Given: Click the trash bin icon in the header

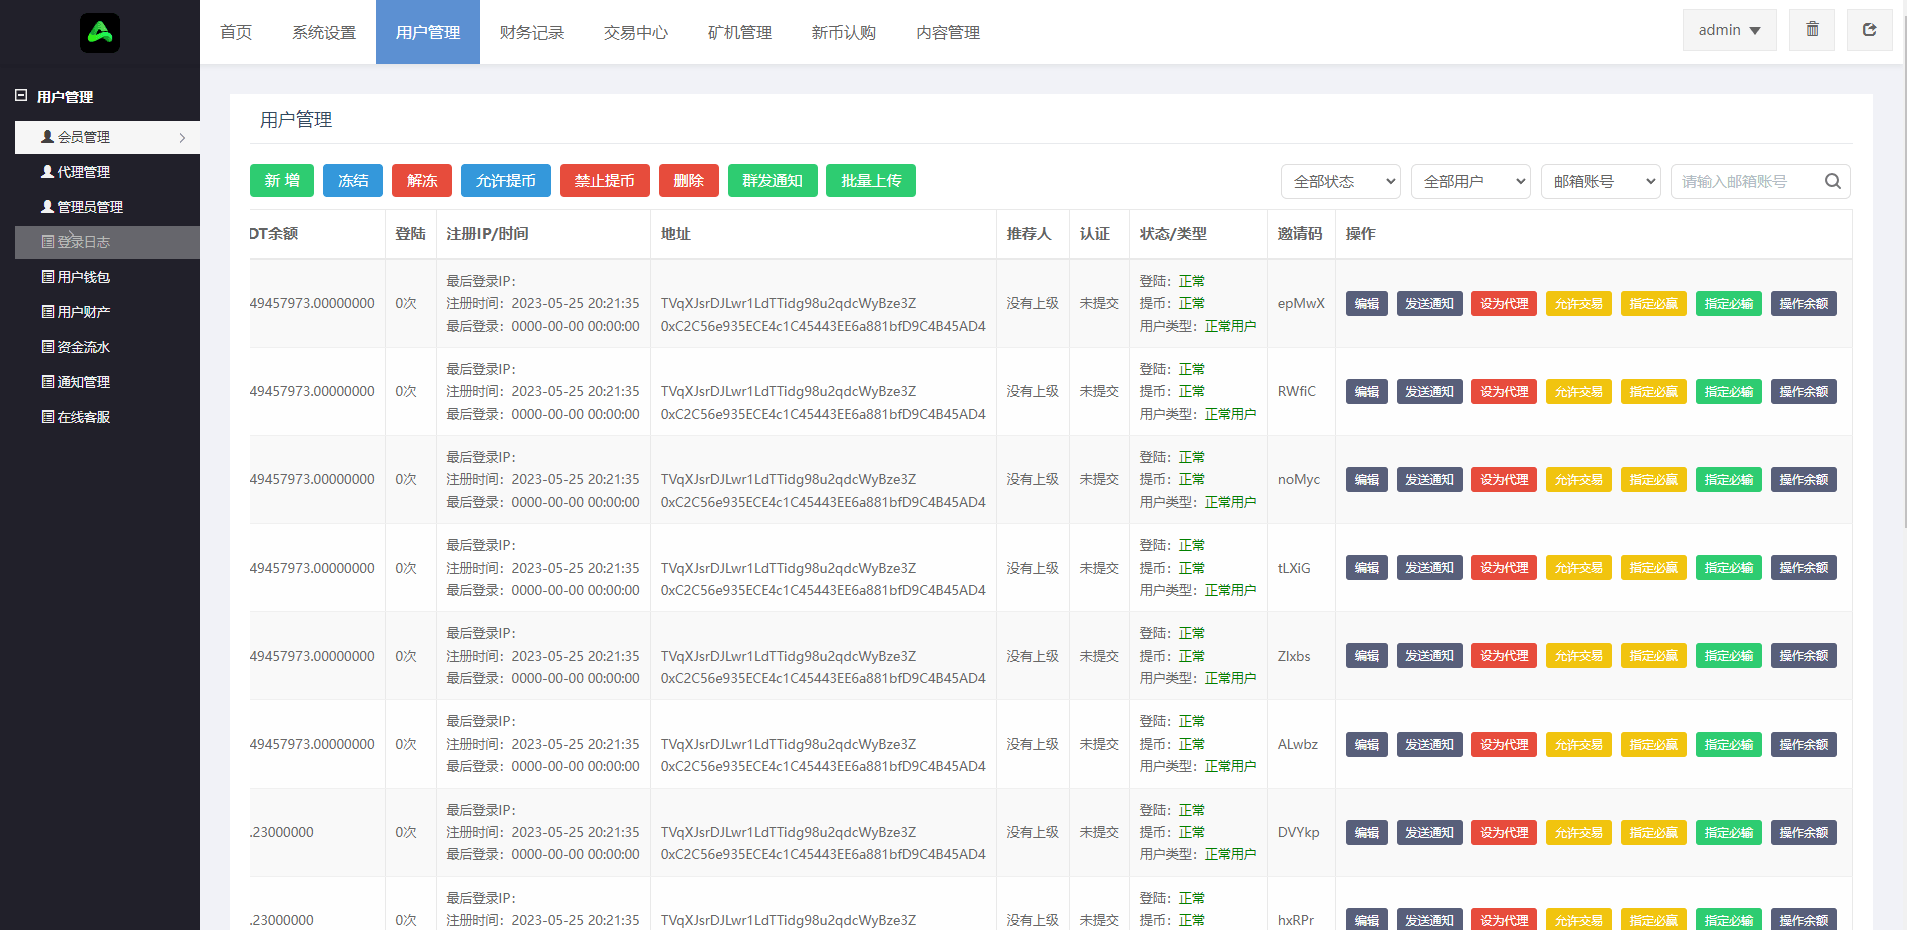Looking at the screenshot, I should (1811, 29).
